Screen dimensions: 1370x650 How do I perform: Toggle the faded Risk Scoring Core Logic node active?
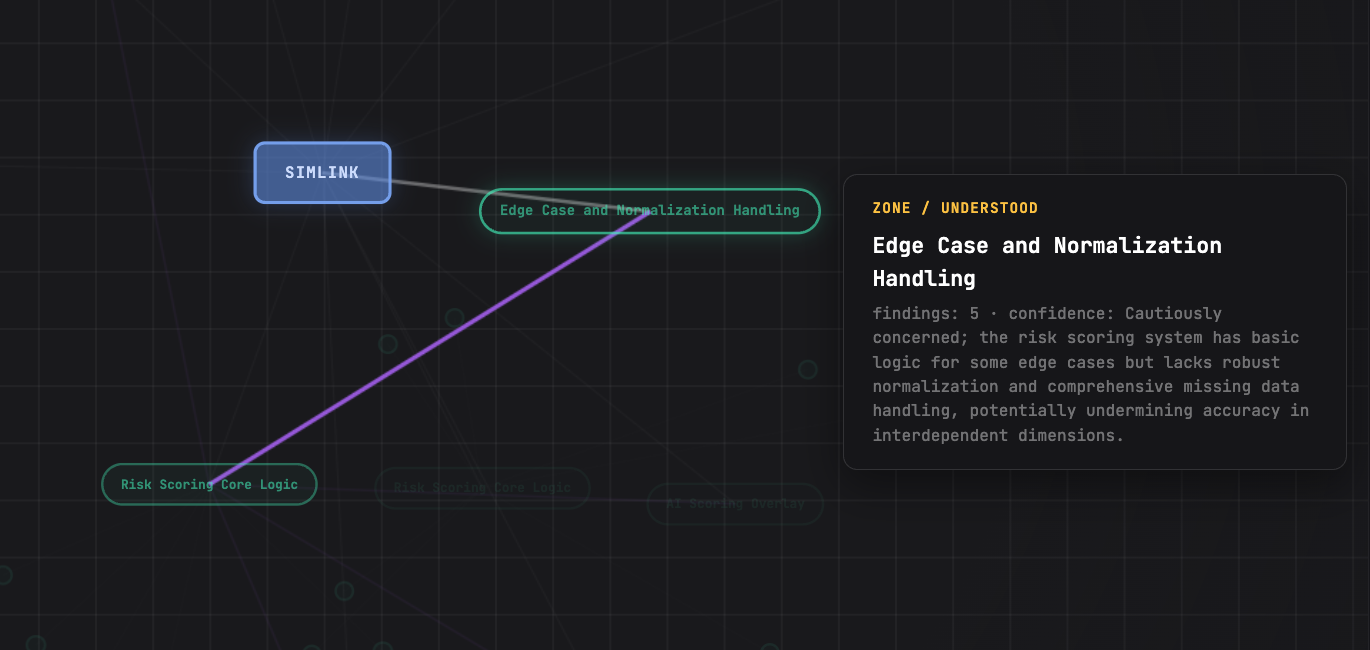[483, 488]
